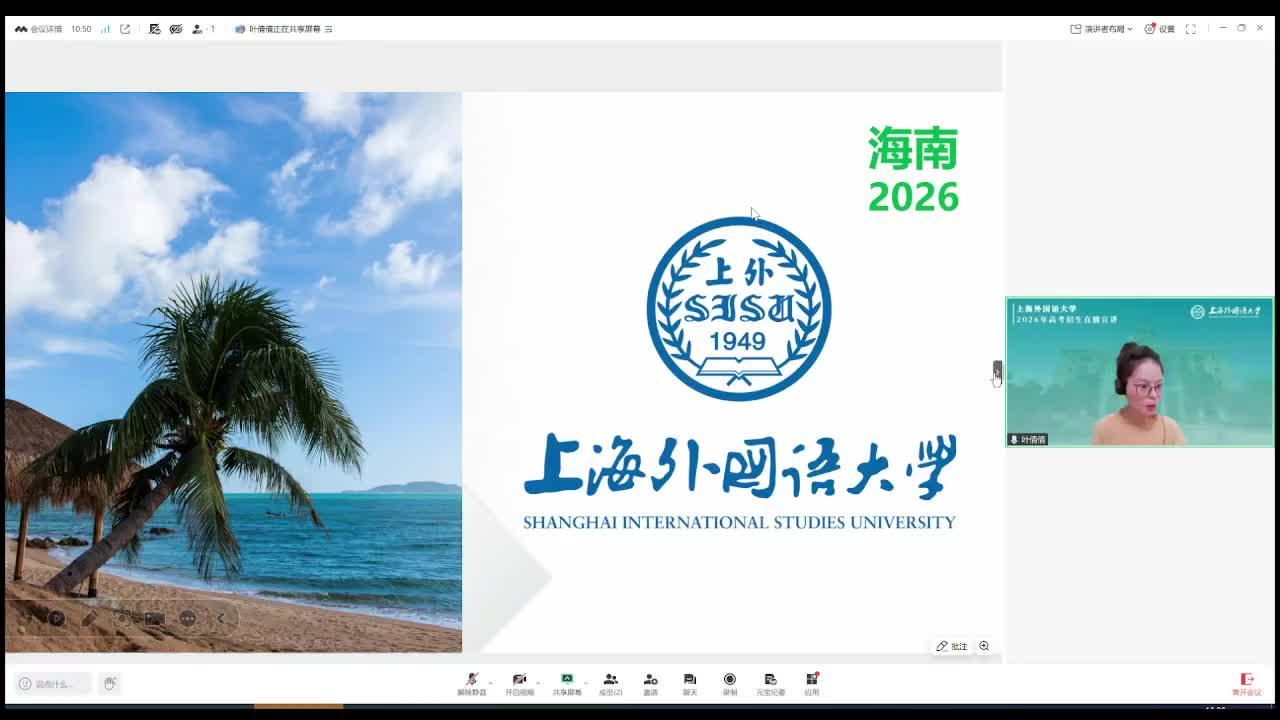
Task: Enter full screen mode
Action: click(1190, 29)
